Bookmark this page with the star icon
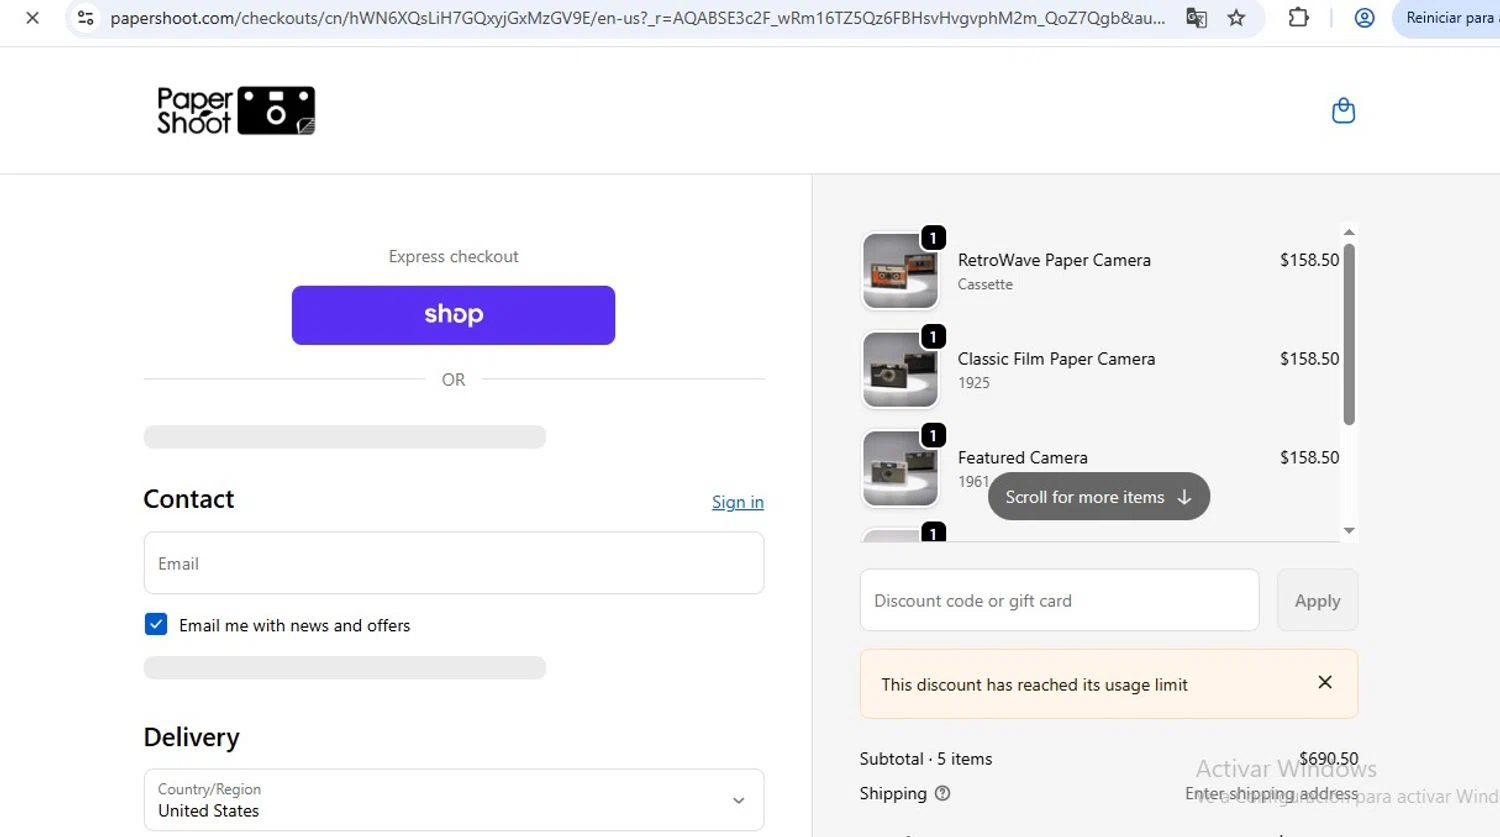Viewport: 1500px width, 837px height. 1237,18
